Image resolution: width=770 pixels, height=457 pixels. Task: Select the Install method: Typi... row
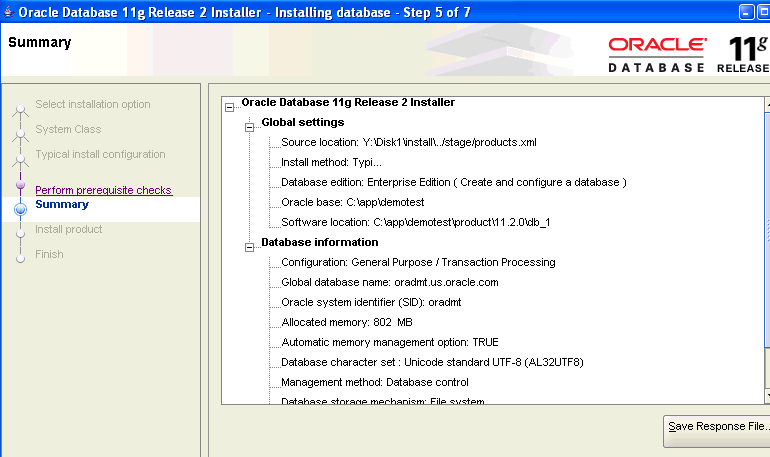331,162
